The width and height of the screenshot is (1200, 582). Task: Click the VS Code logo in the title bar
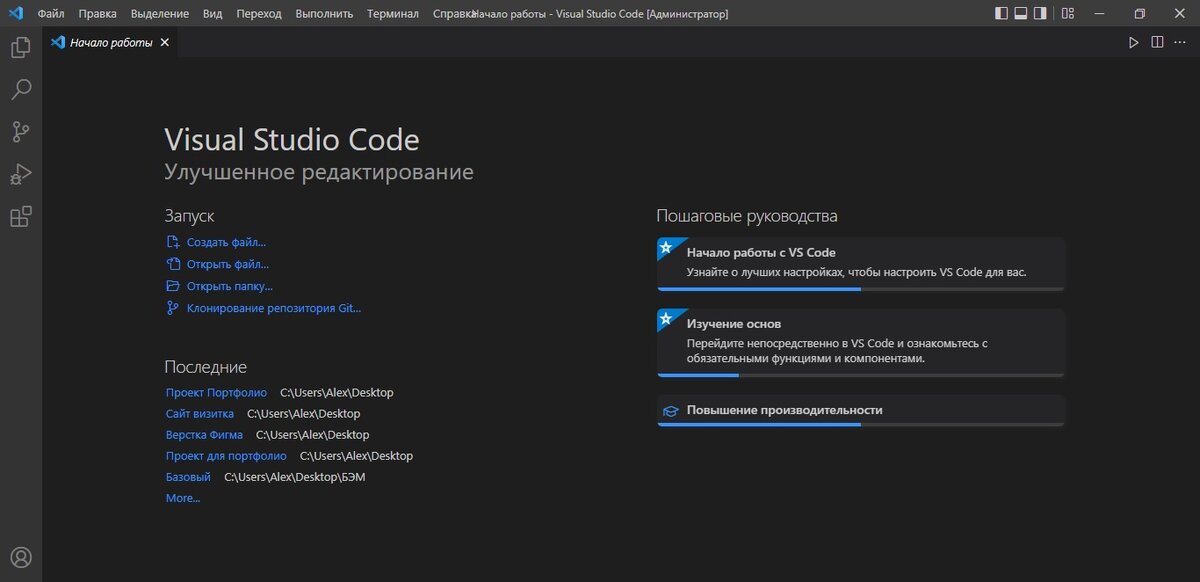15,14
